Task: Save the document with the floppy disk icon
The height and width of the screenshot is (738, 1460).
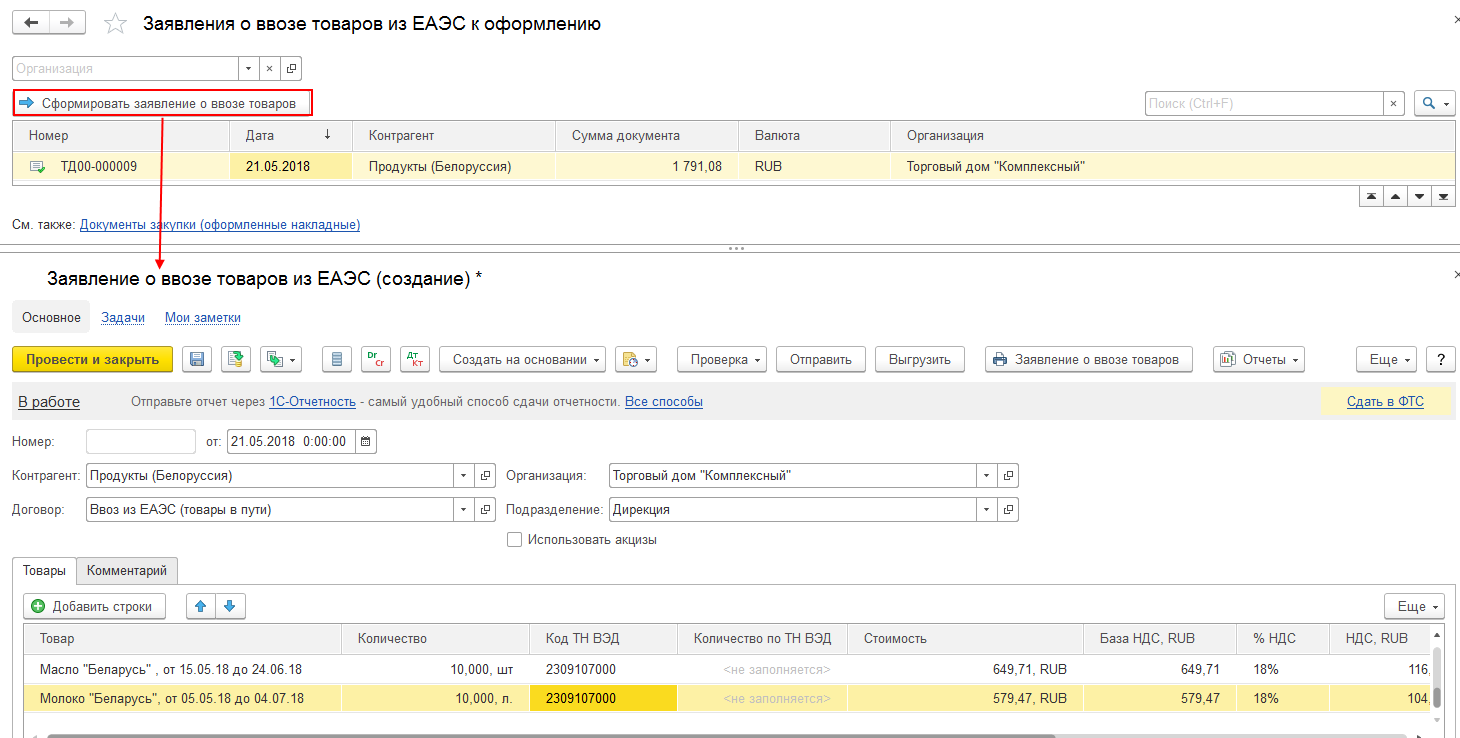Action: point(197,360)
